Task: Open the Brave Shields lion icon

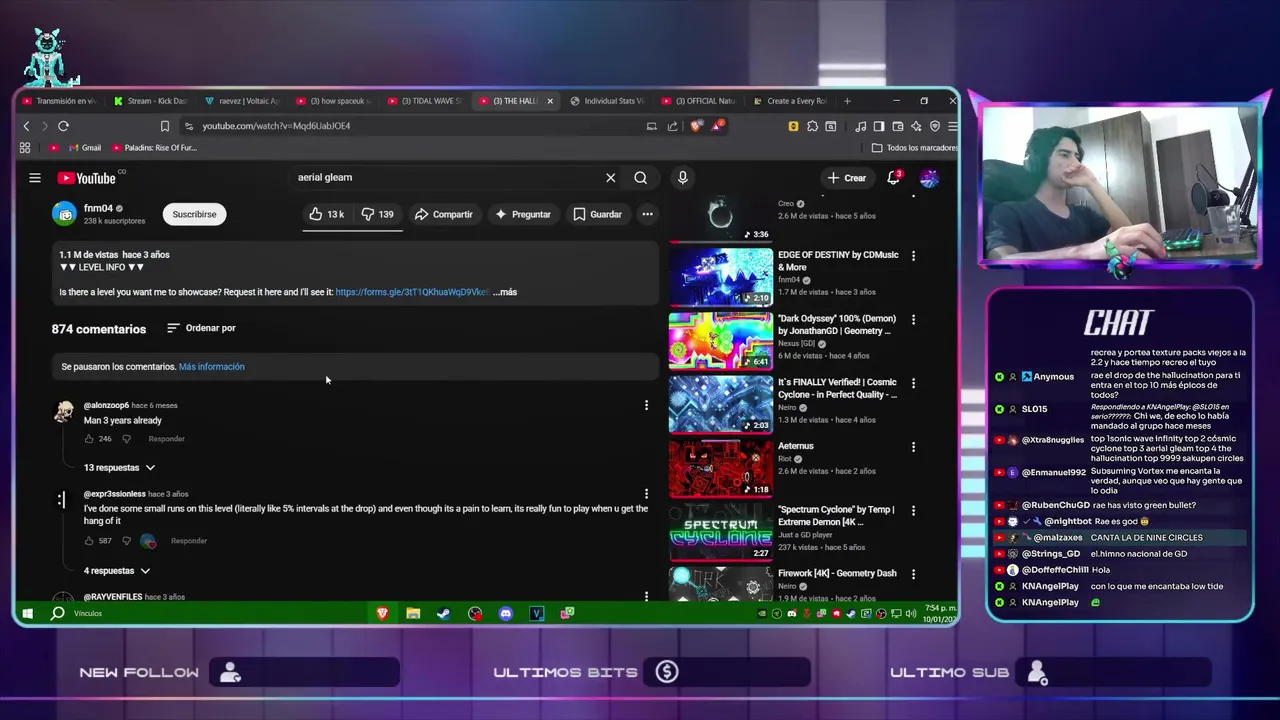Action: point(697,126)
